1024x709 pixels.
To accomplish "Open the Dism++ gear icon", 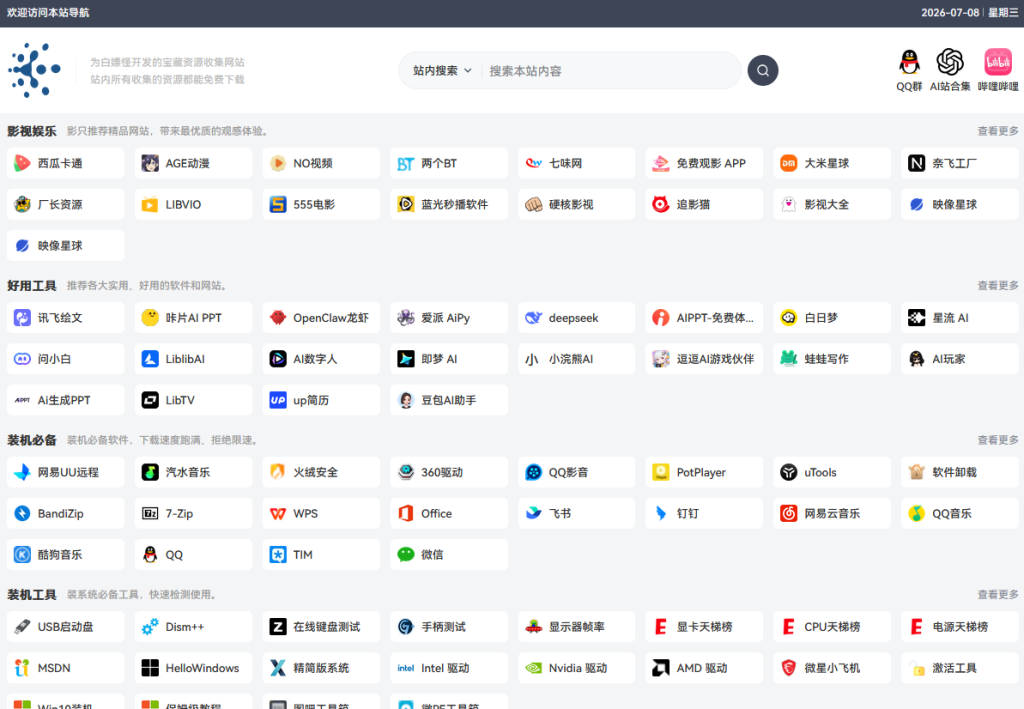I will click(x=150, y=627).
